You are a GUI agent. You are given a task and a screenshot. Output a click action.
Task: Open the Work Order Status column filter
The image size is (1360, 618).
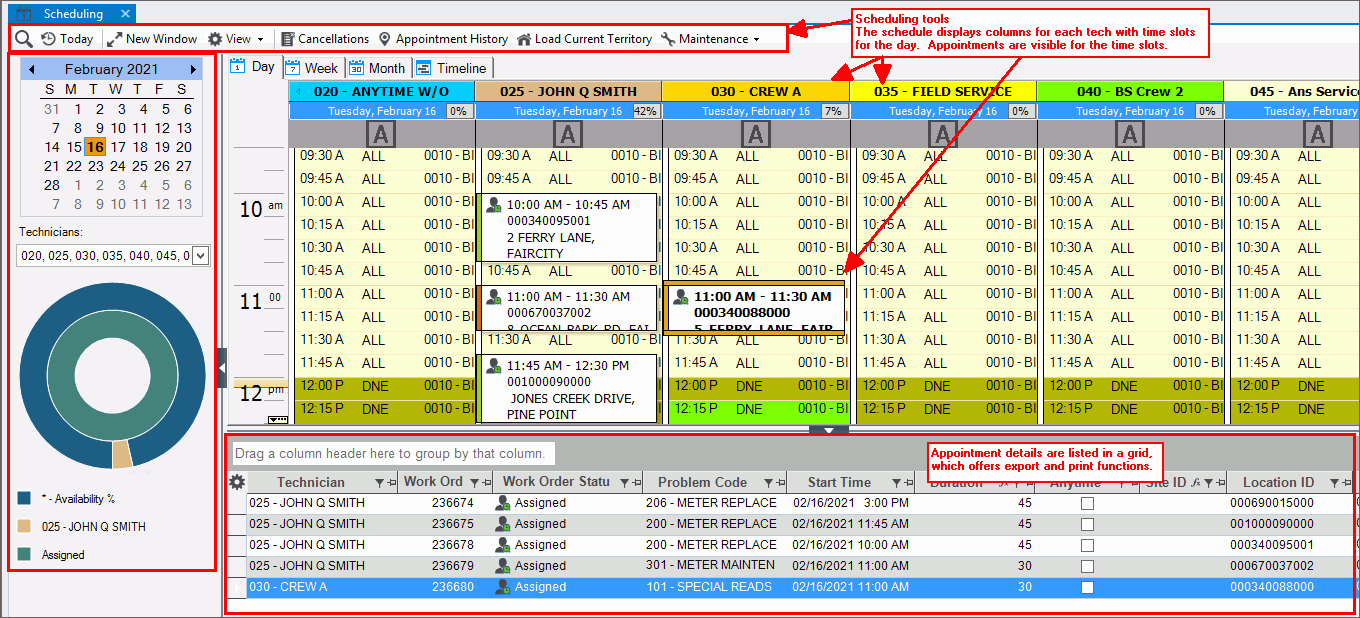click(624, 483)
